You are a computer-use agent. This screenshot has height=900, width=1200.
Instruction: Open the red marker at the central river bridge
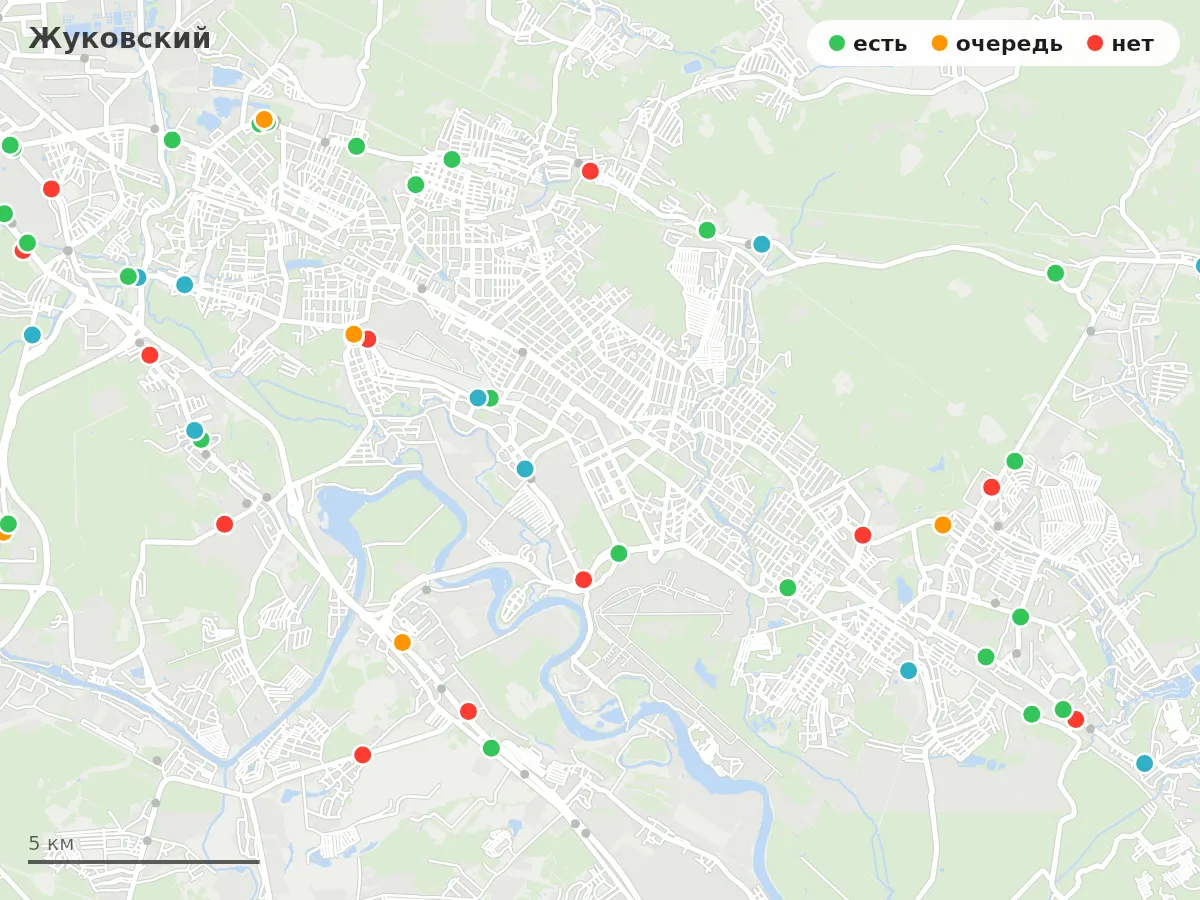point(583,579)
